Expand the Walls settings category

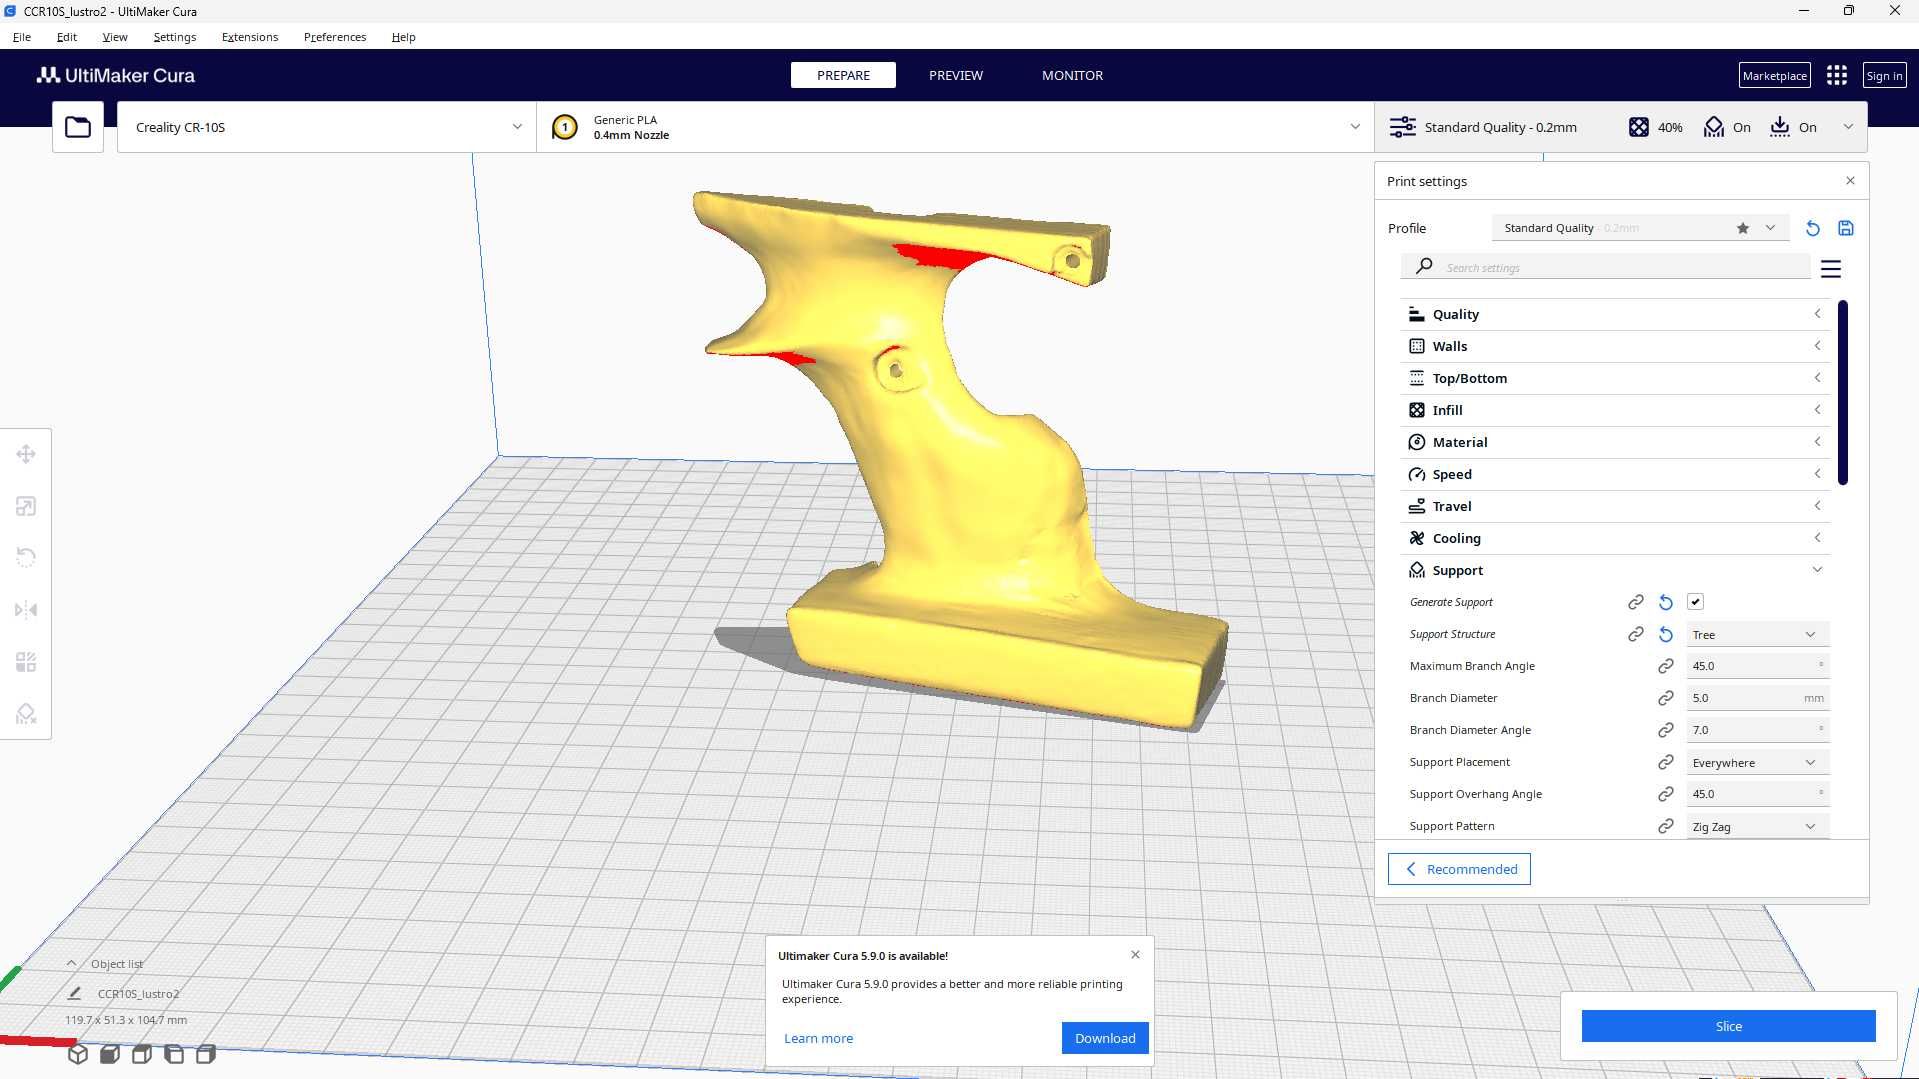pyautogui.click(x=1616, y=346)
